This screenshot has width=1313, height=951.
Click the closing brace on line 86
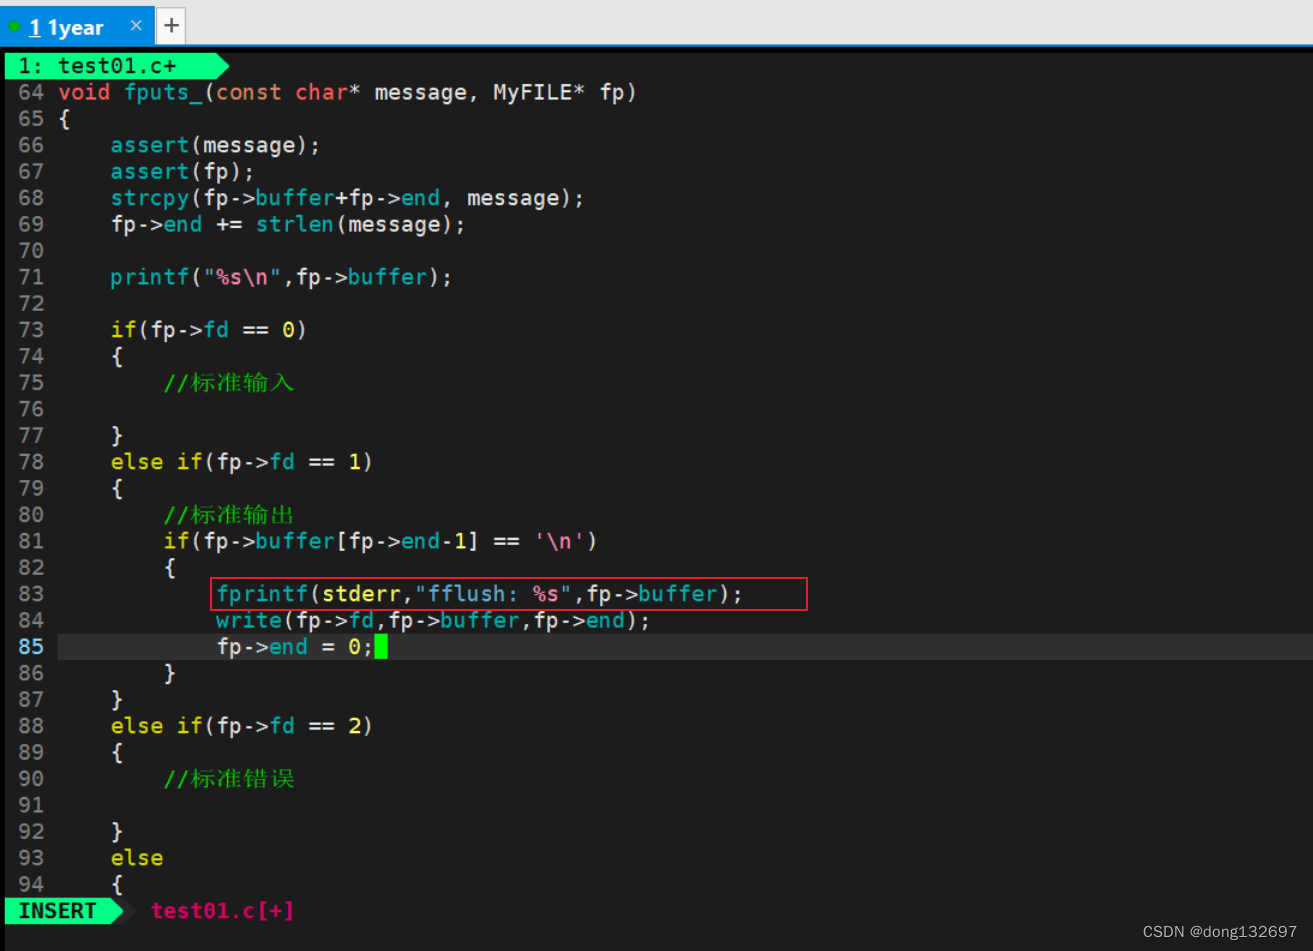click(x=170, y=673)
